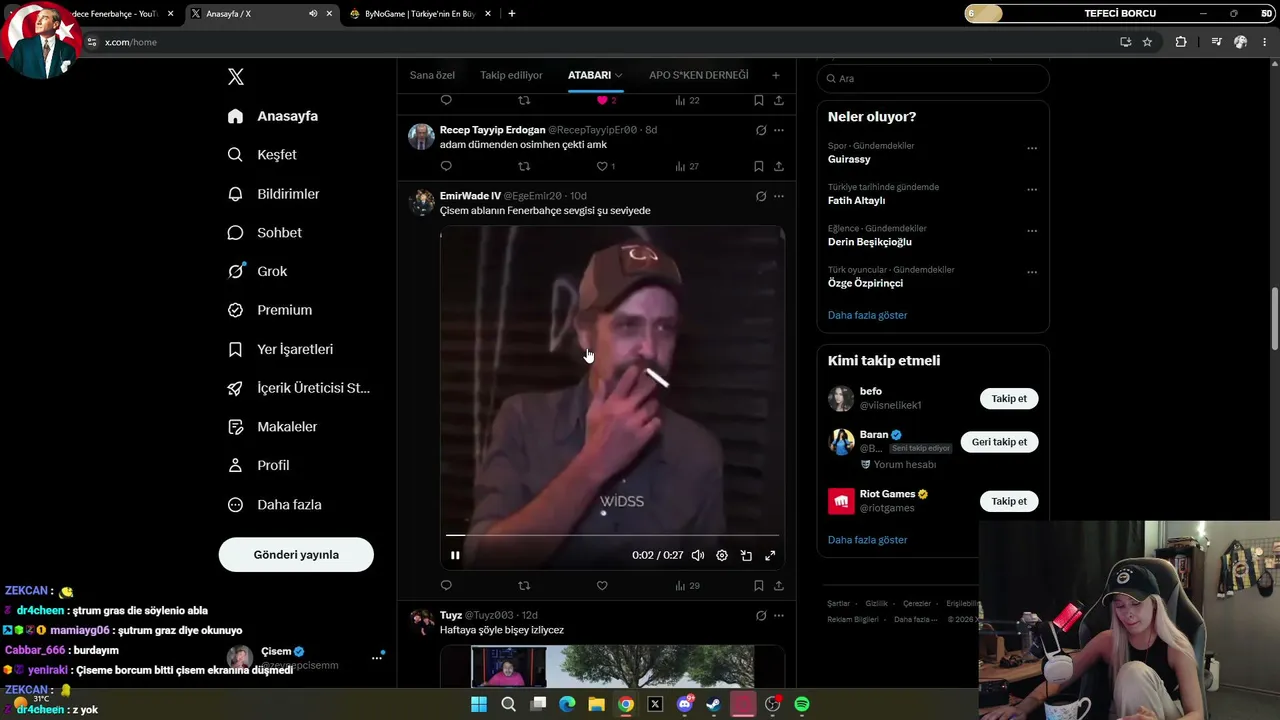Click the Gönderi yayınla button

coord(296,555)
